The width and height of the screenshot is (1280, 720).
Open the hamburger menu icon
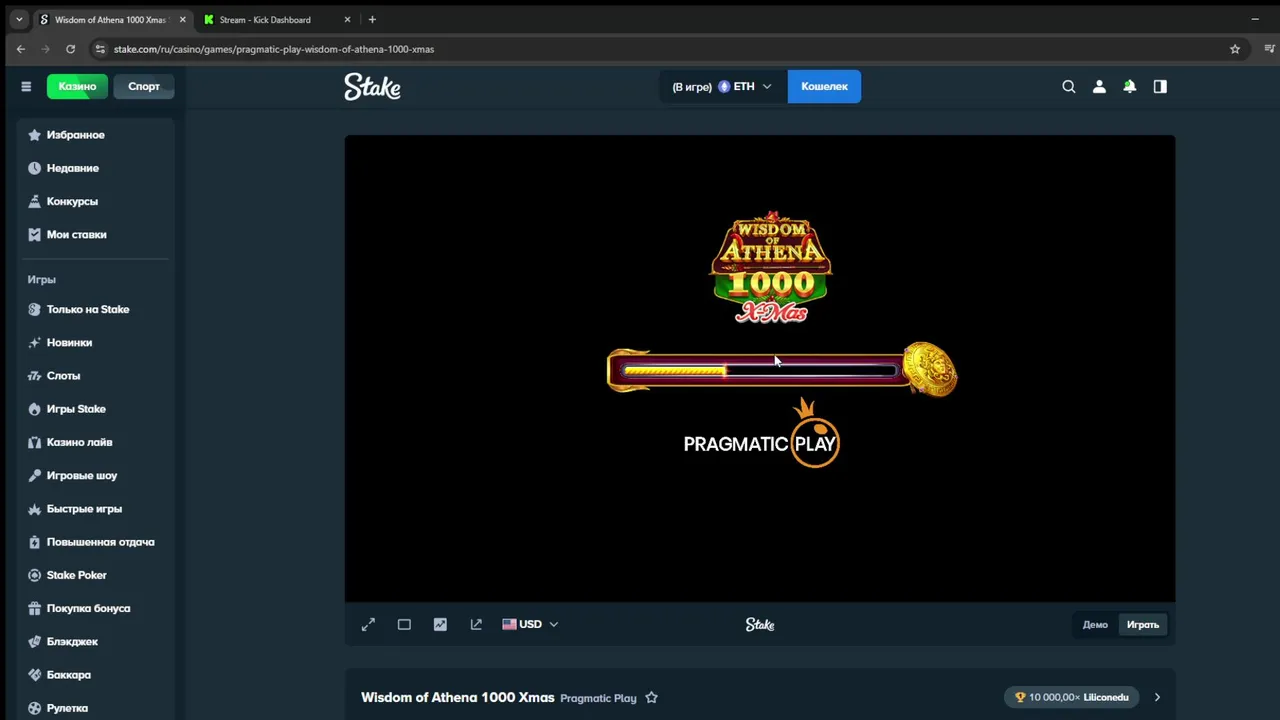pos(26,86)
